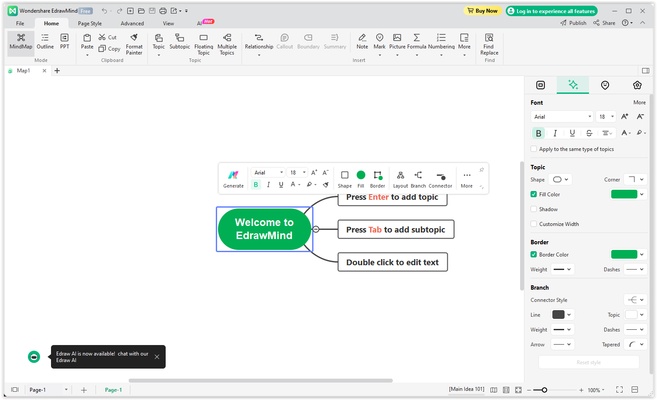657x400 pixels.
Task: Switch to MindMap mode
Action: click(21, 41)
